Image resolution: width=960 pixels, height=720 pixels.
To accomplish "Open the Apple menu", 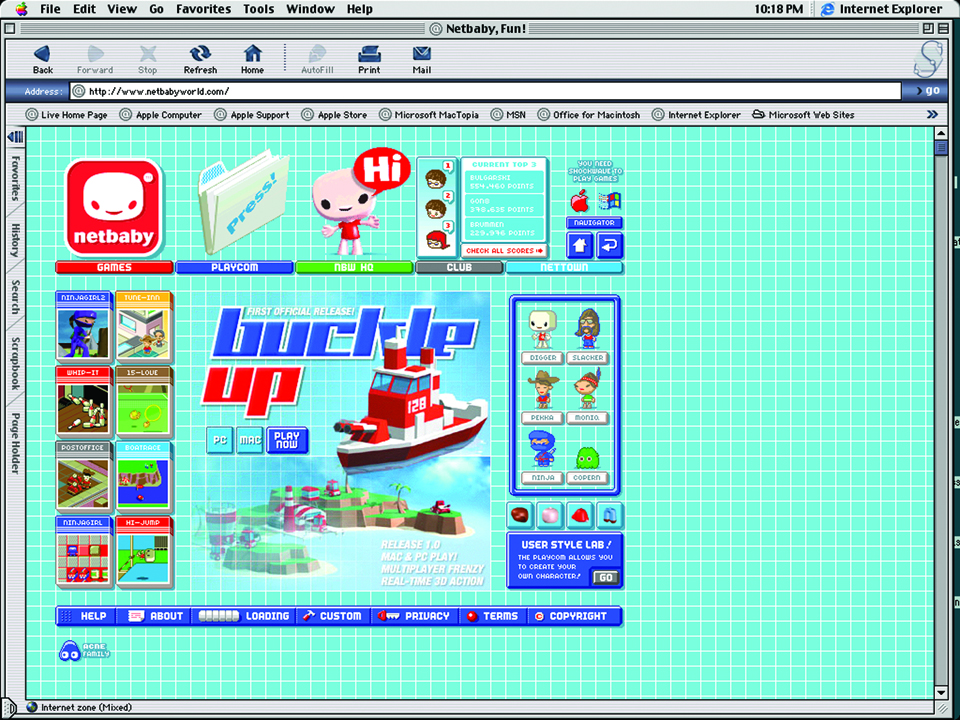I will pos(22,9).
